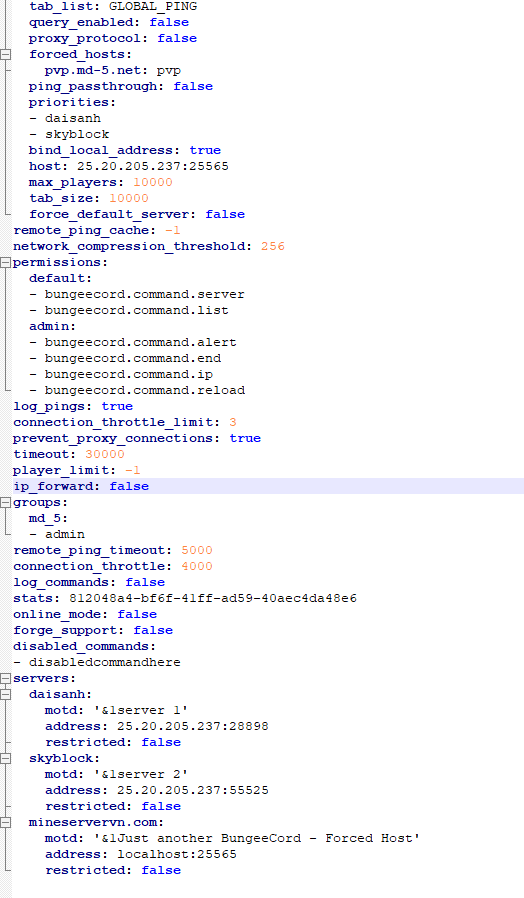
Task: Click the address 25.20.205.237:55525
Action: (x=193, y=790)
